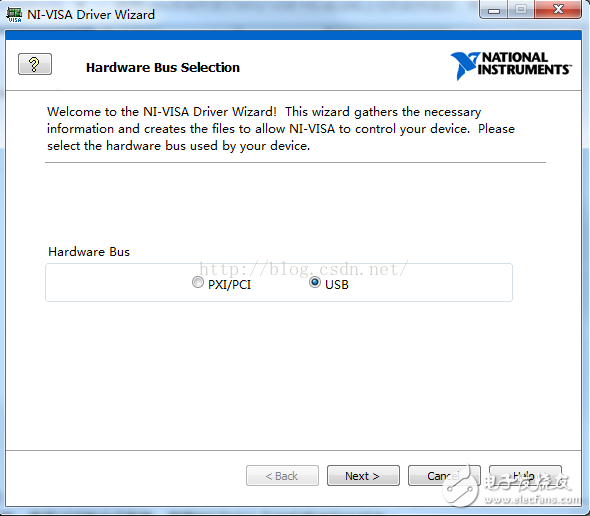The width and height of the screenshot is (590, 516).
Task: Click the greyed-out Back button
Action: coord(282,476)
